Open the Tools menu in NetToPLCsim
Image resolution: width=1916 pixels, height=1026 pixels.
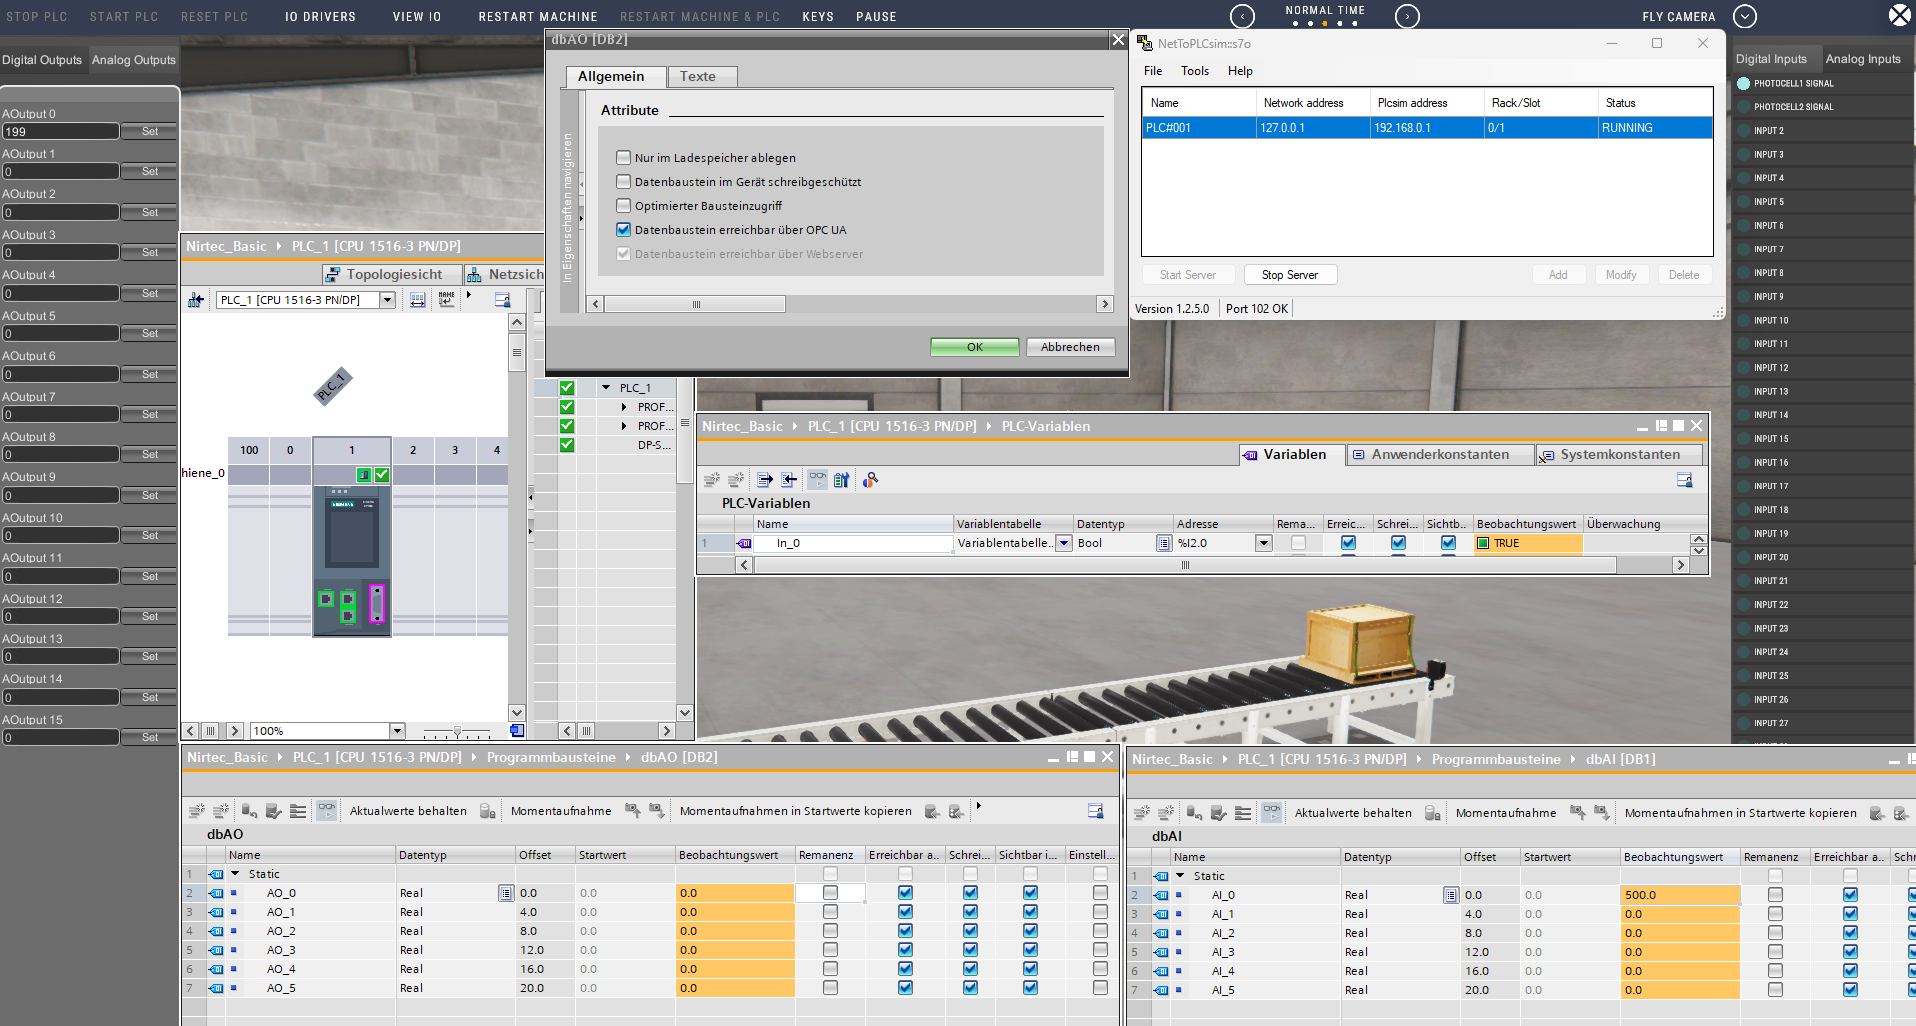click(x=1194, y=71)
